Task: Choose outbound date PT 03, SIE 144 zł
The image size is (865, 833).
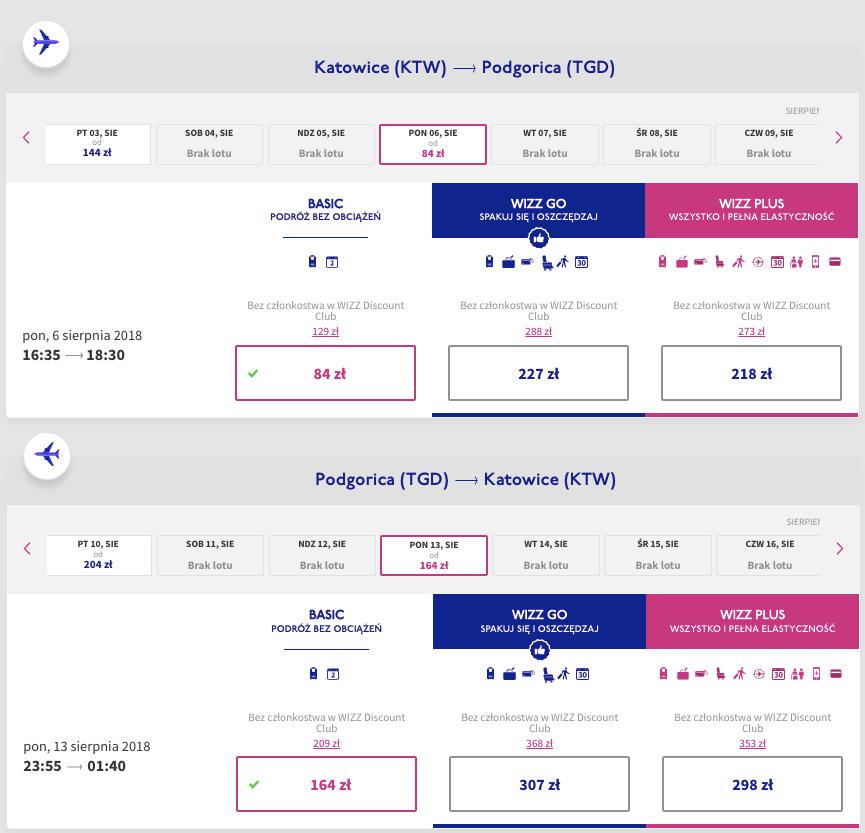Action: [x=98, y=144]
